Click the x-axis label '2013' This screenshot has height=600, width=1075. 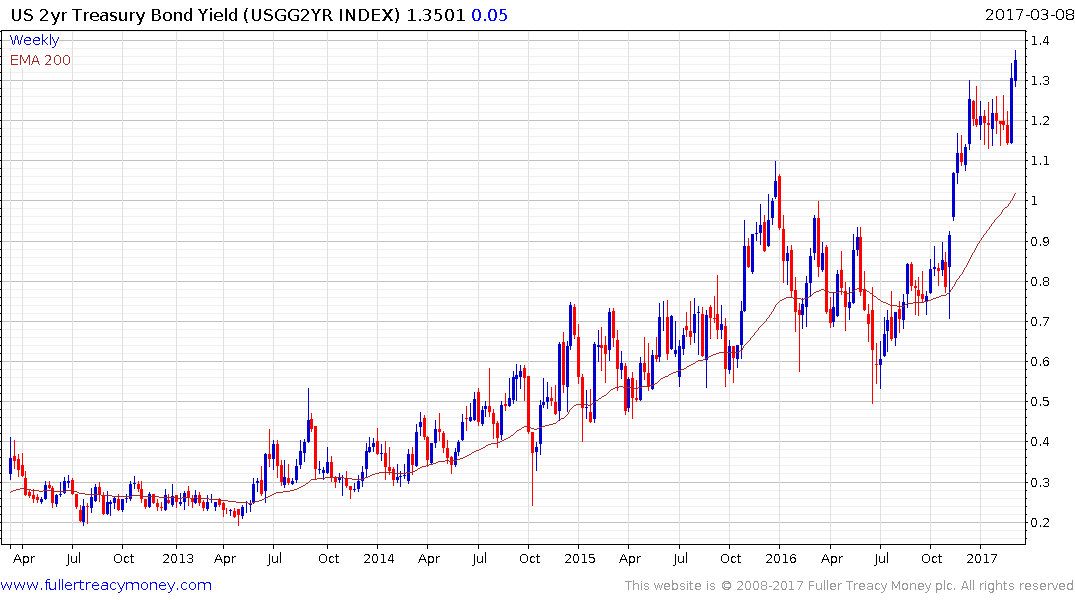178,558
